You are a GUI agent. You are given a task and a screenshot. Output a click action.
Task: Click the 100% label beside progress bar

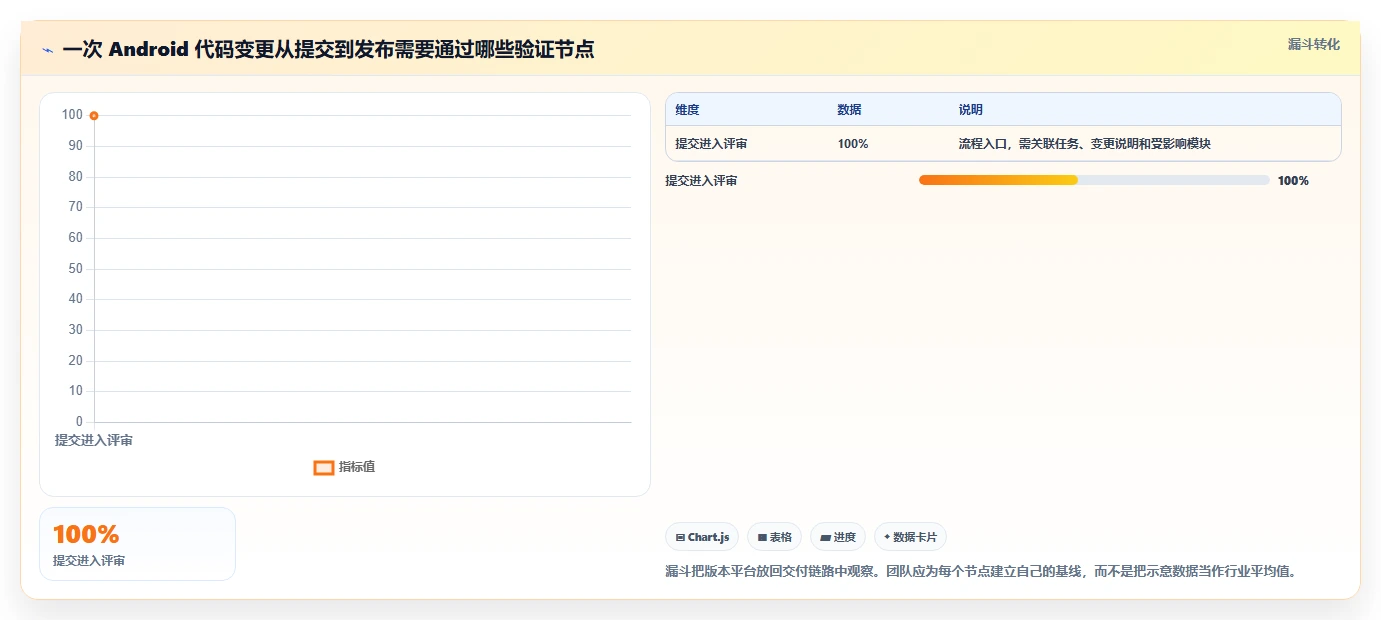(x=1293, y=181)
